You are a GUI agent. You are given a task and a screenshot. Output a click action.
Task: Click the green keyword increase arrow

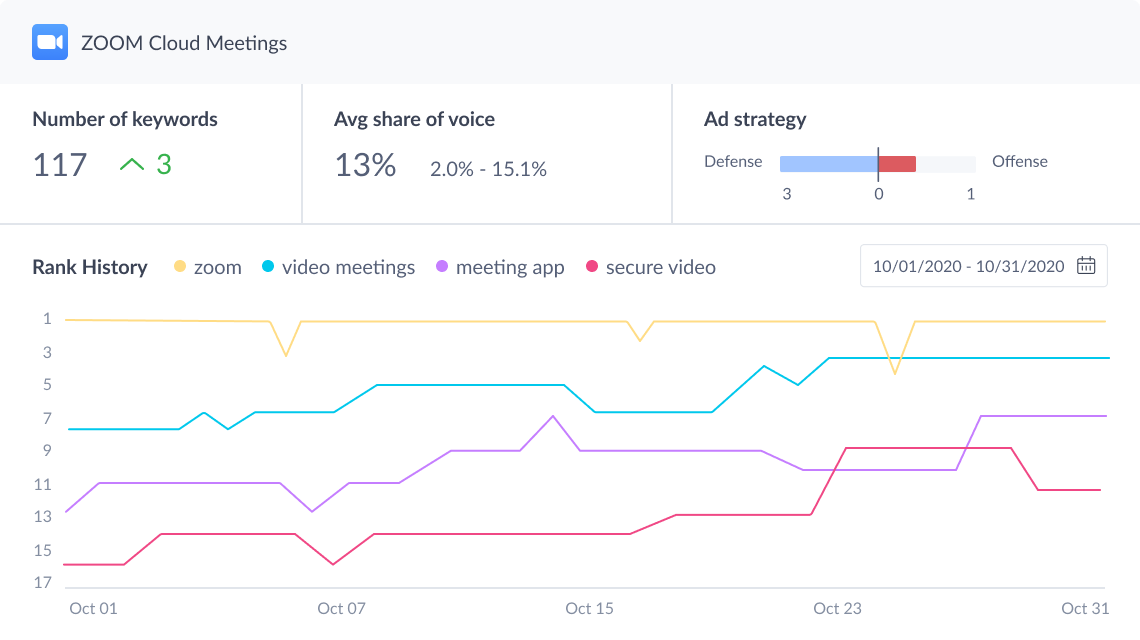click(x=132, y=165)
